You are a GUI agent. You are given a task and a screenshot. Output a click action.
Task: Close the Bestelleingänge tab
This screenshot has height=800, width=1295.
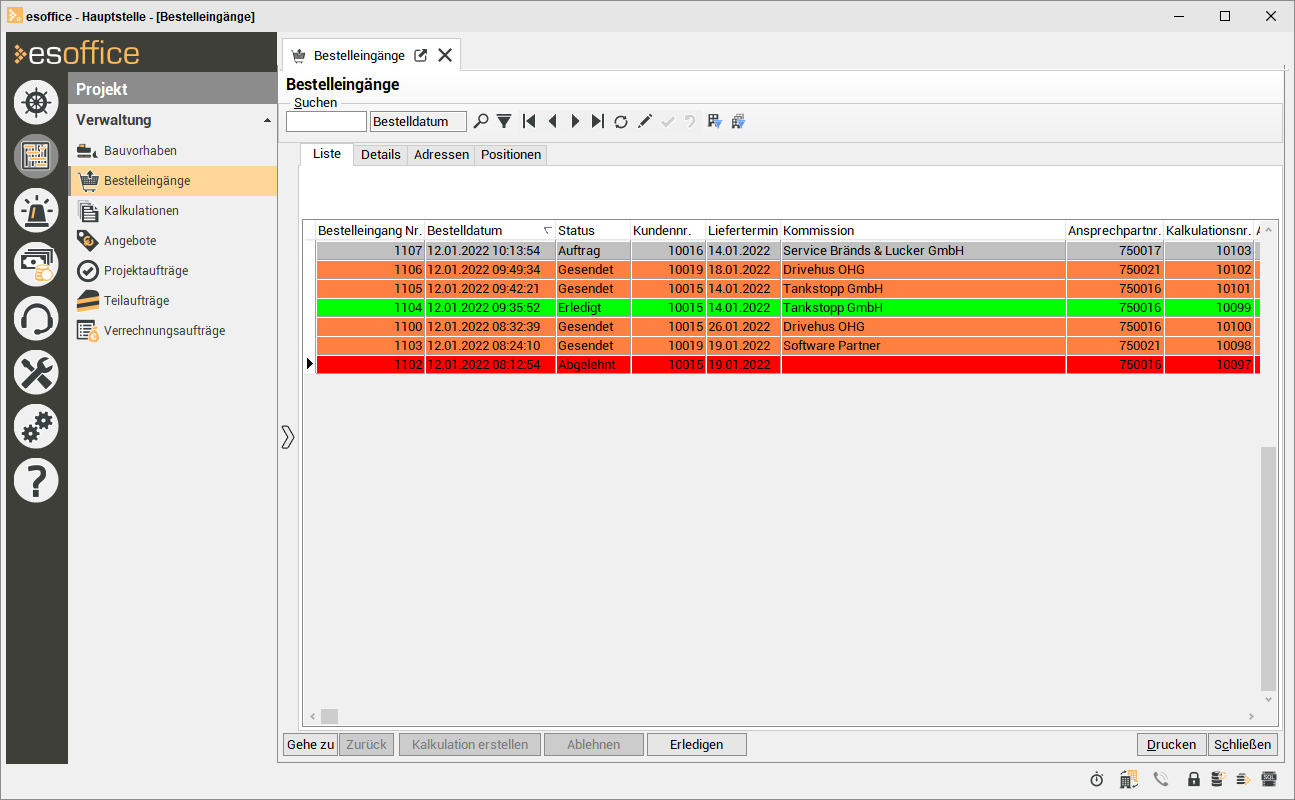coord(445,56)
